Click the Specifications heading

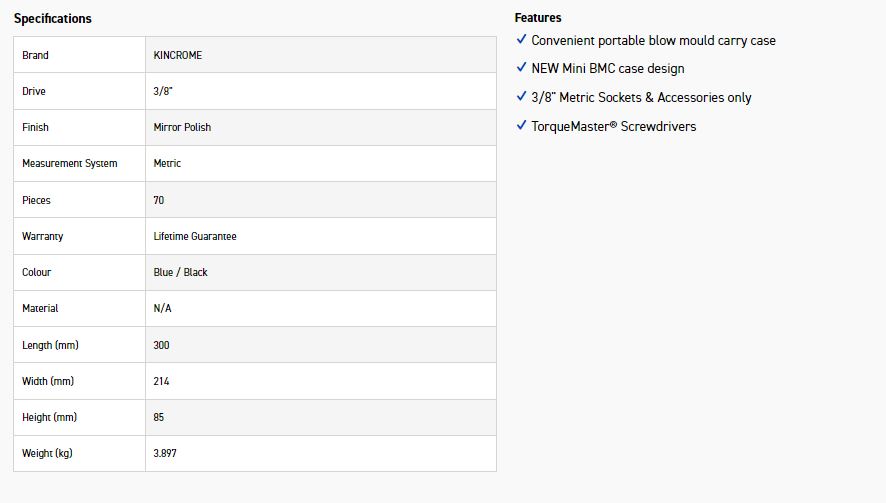coord(52,18)
